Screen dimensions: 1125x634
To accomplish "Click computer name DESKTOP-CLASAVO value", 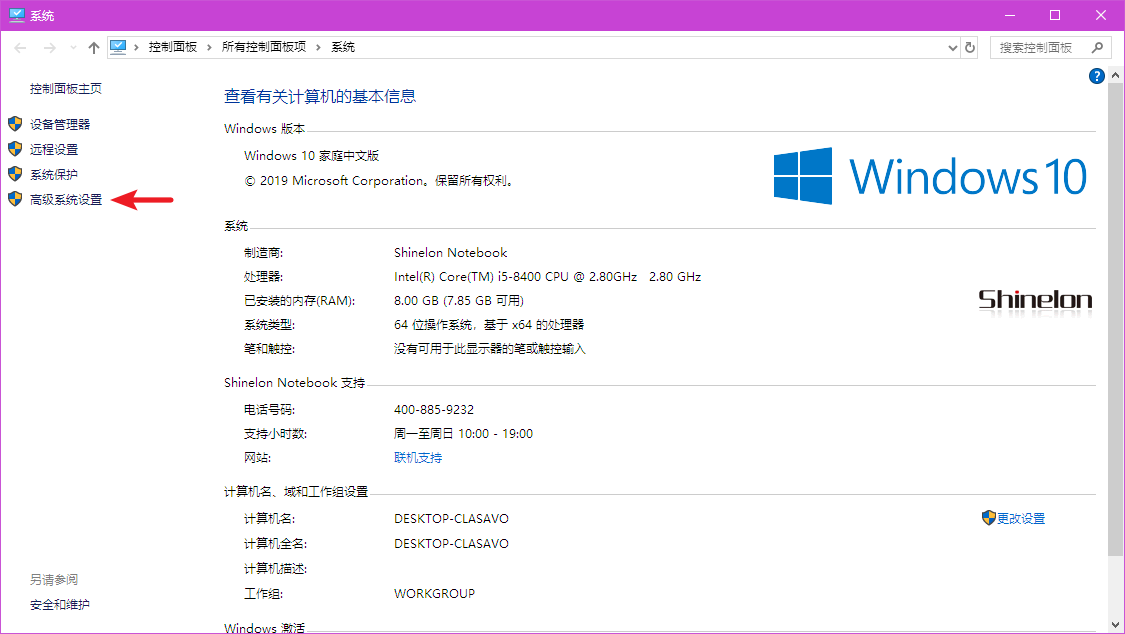I will click(451, 519).
